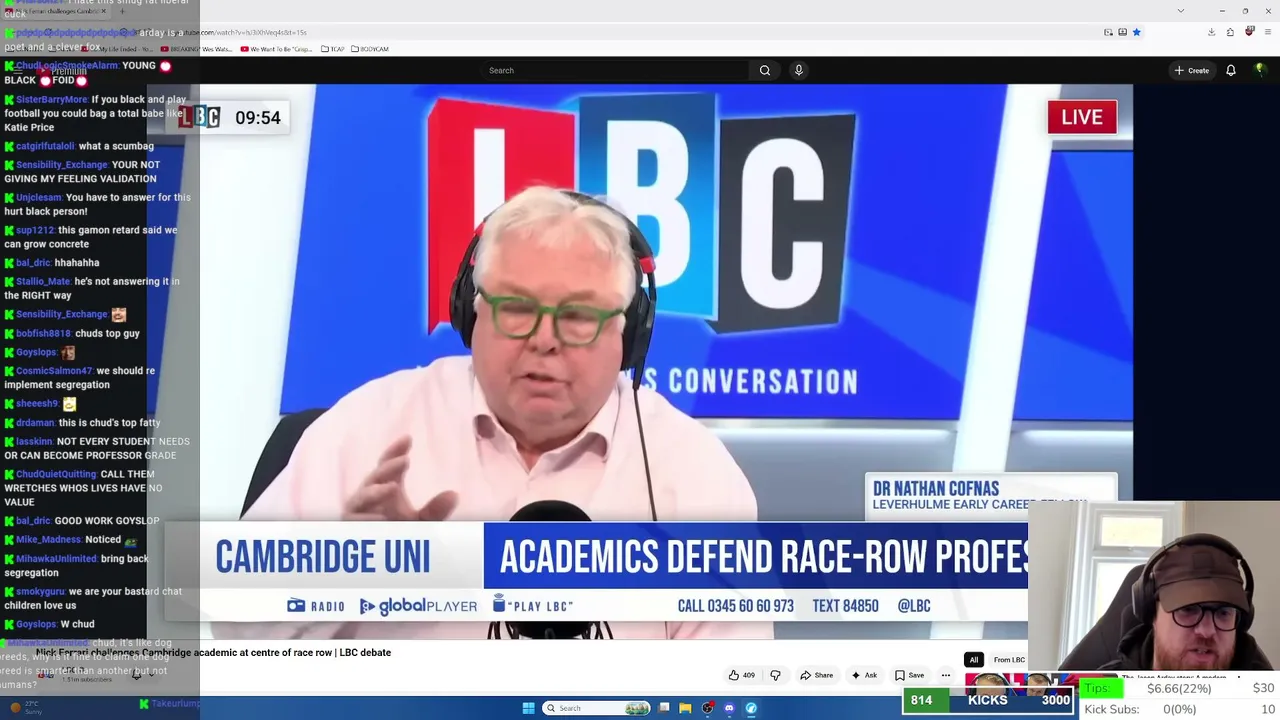The height and width of the screenshot is (720, 1280).
Task: Open the BODYCAM bookmark folder
Action: (370, 49)
